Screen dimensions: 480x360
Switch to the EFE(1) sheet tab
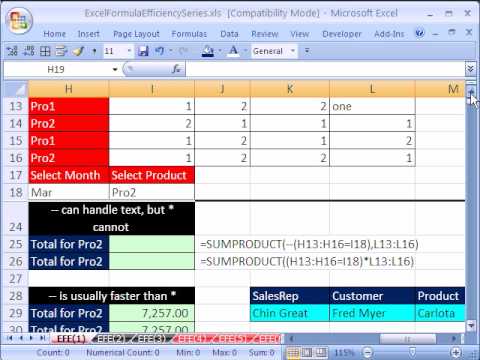point(71,339)
